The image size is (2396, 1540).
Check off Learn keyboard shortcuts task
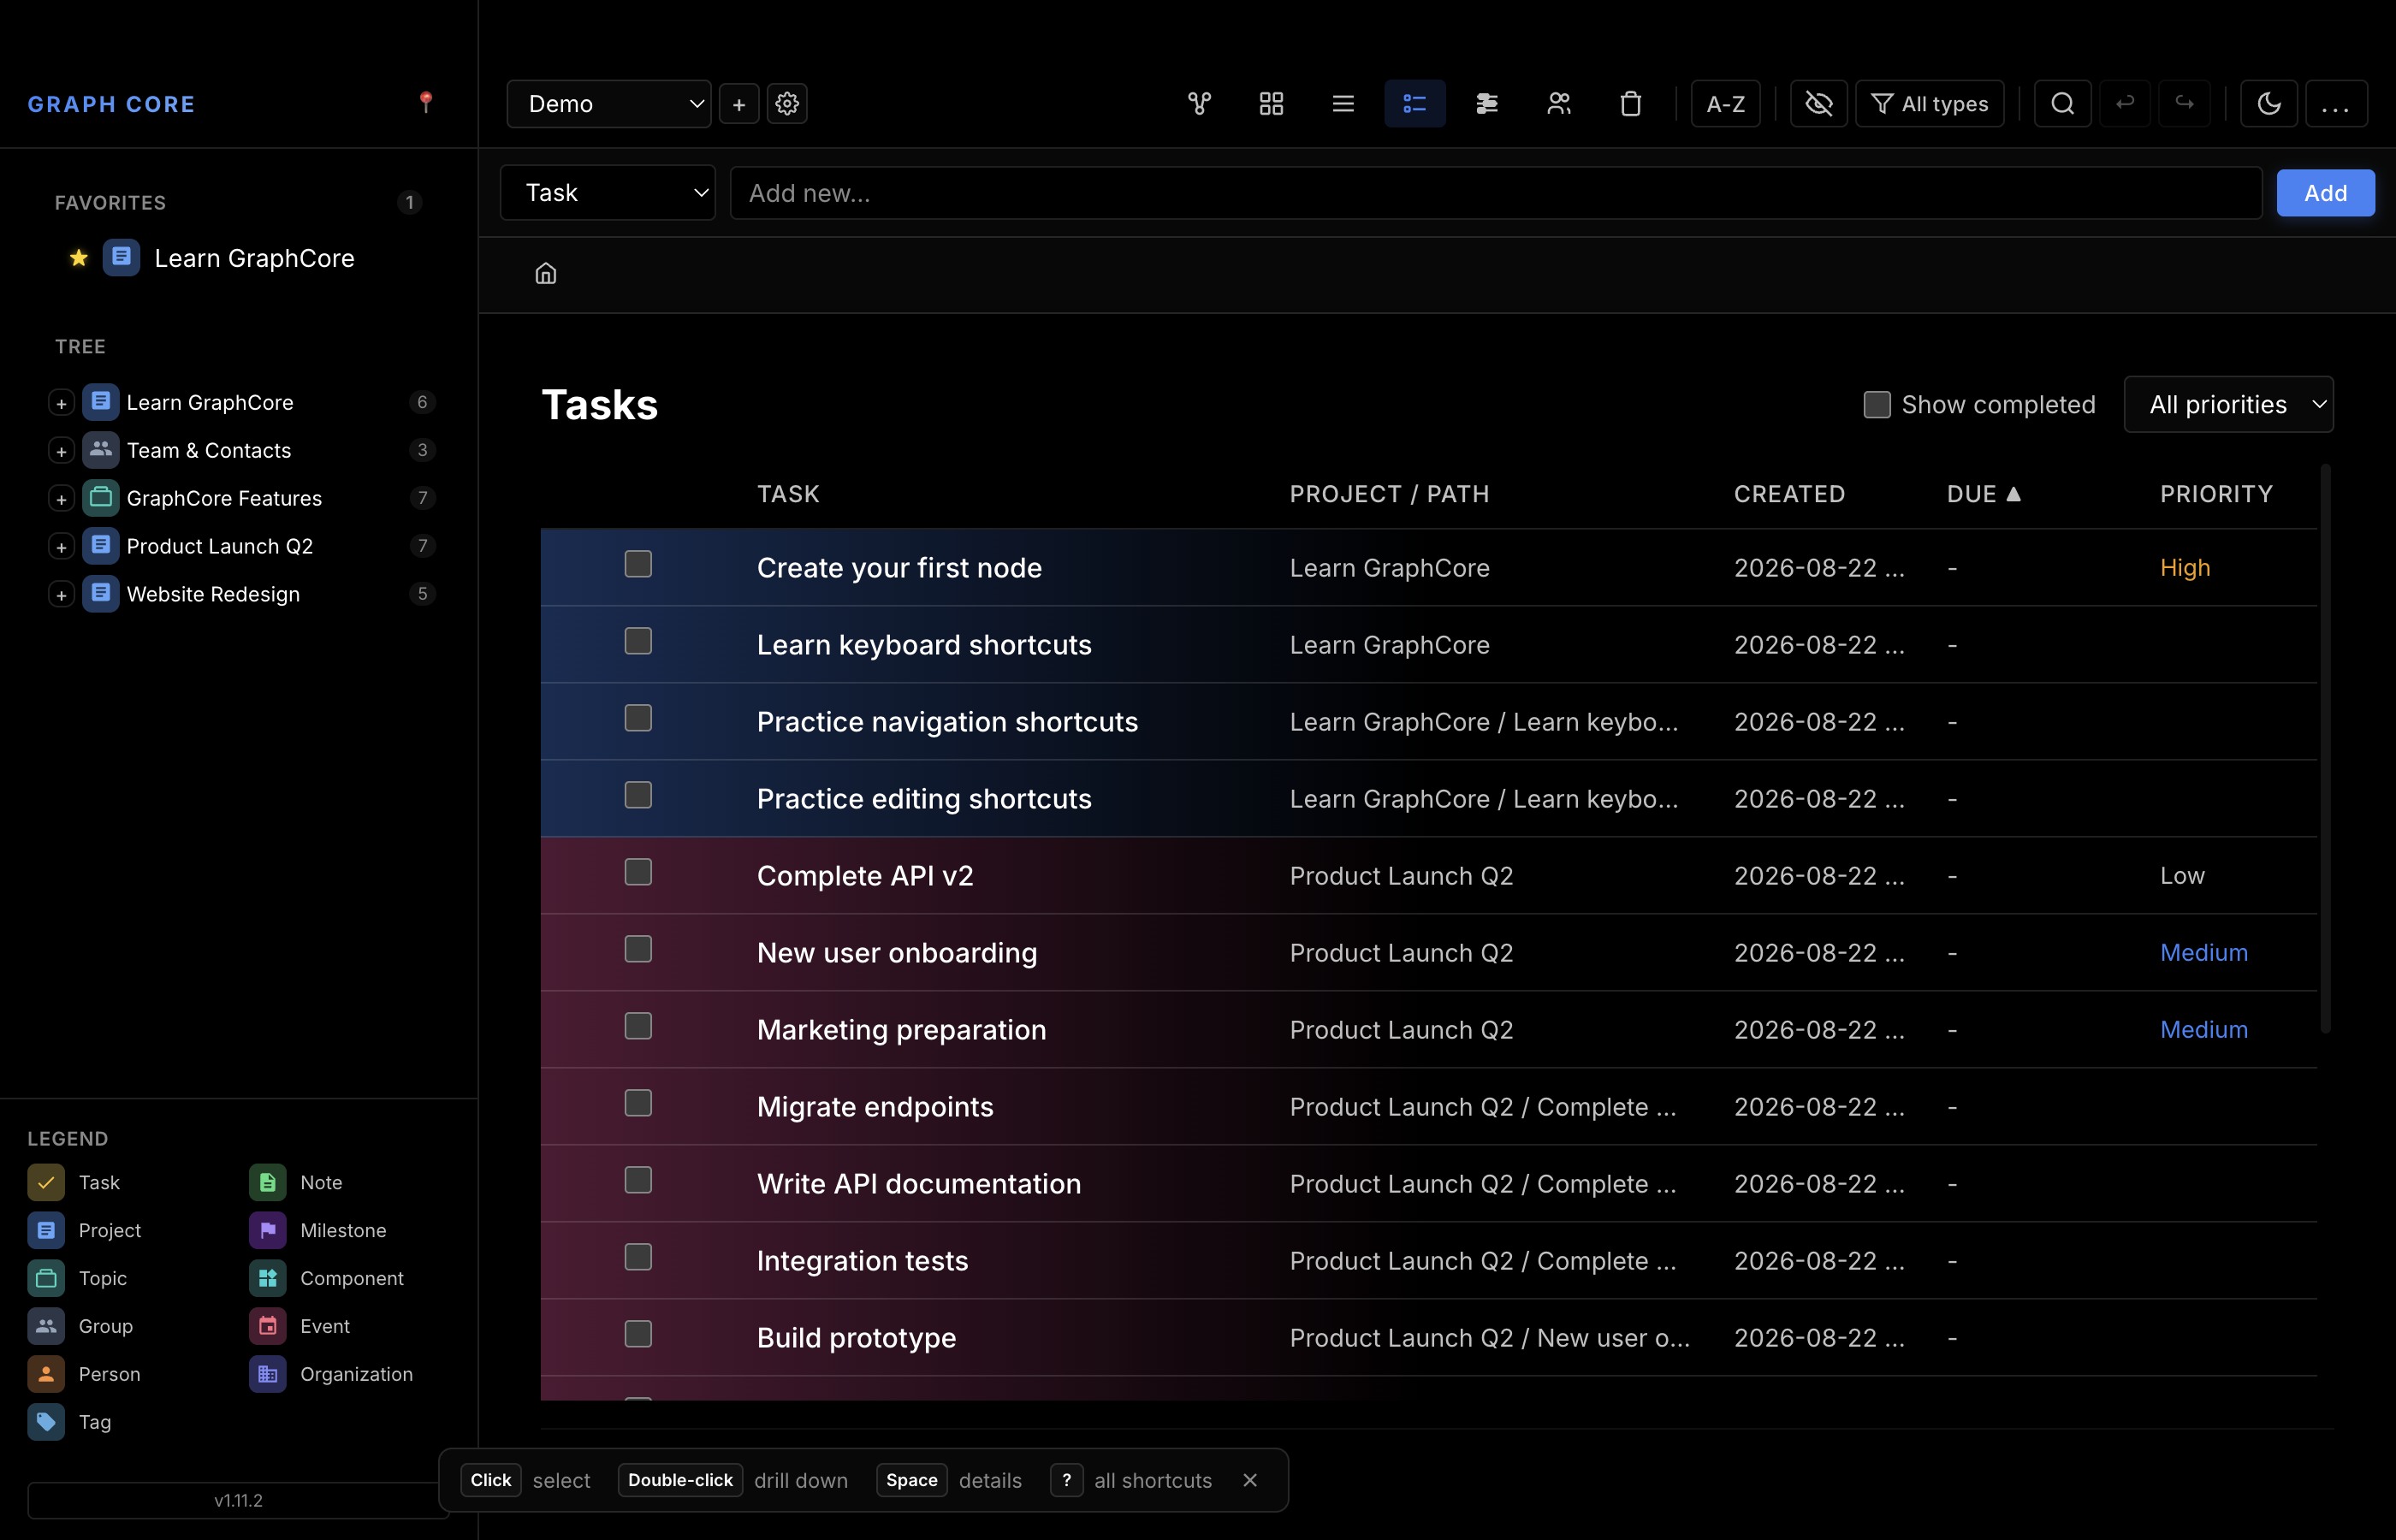pos(638,642)
